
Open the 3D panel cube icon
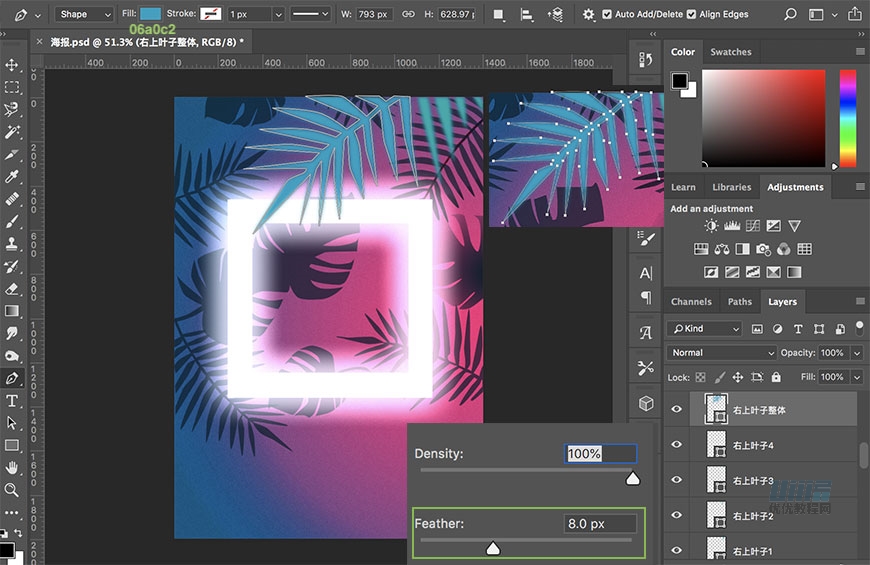click(x=646, y=403)
